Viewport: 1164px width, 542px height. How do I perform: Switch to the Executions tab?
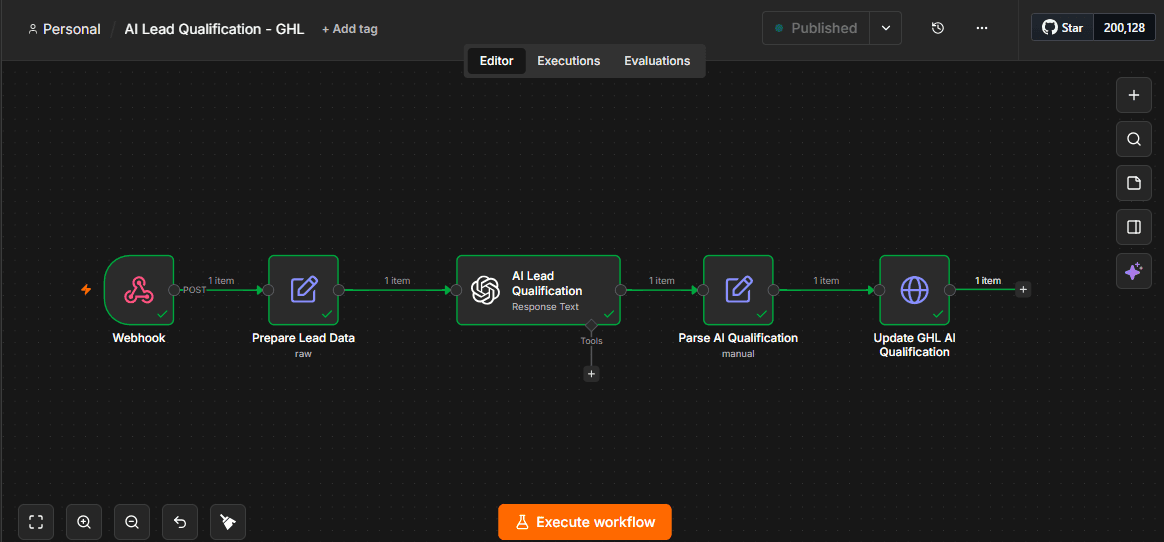coord(569,61)
